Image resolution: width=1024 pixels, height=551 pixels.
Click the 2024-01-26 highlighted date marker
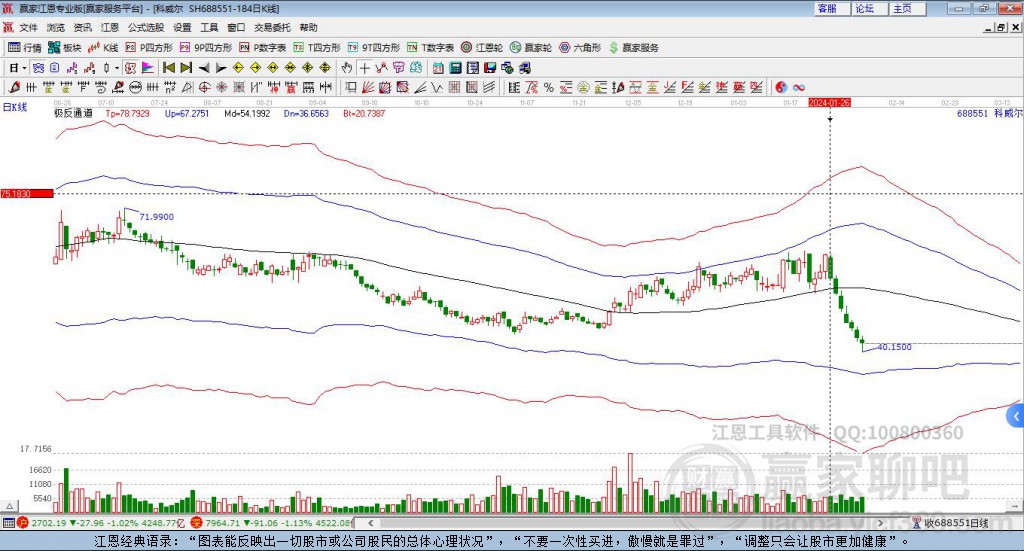click(829, 103)
